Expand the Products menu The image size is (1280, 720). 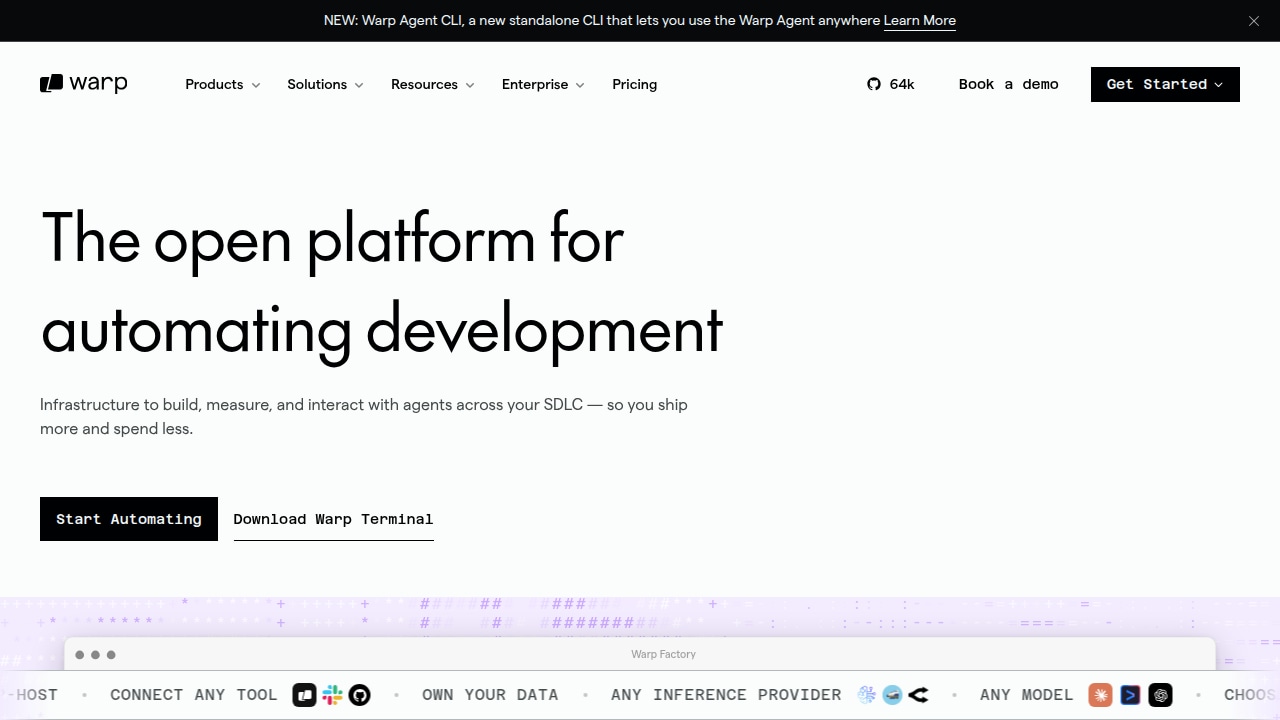pos(223,84)
